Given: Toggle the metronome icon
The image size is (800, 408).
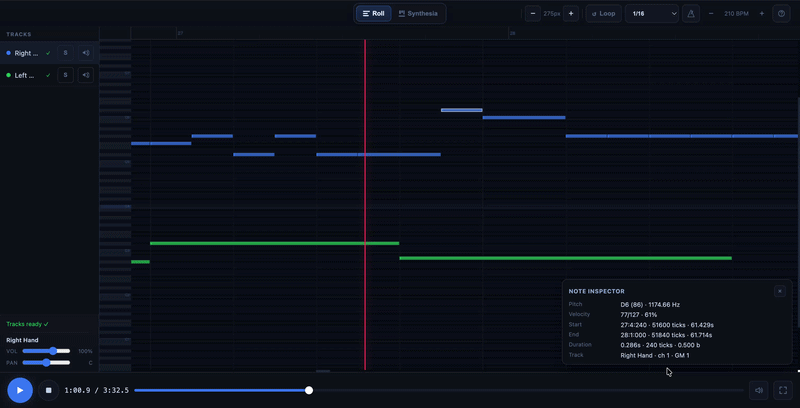Looking at the screenshot, I should [x=691, y=14].
